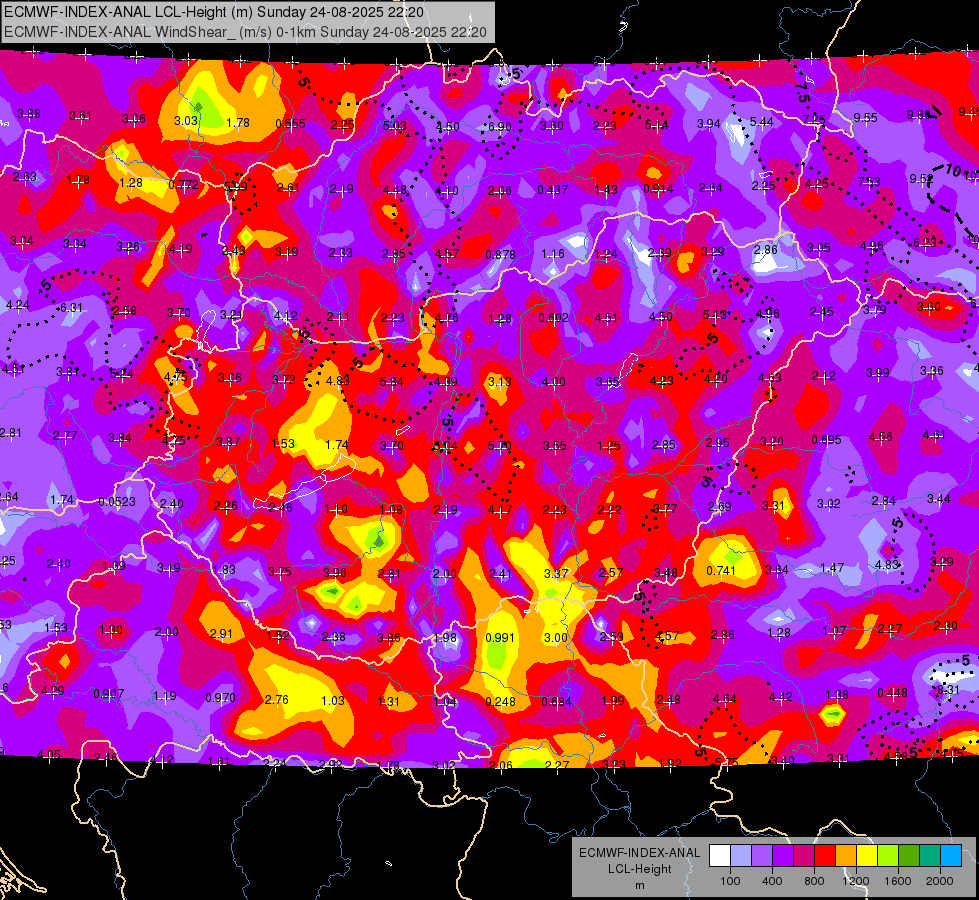The height and width of the screenshot is (900, 979).
Task: Click the grid value 0.907
Action: (109, 694)
